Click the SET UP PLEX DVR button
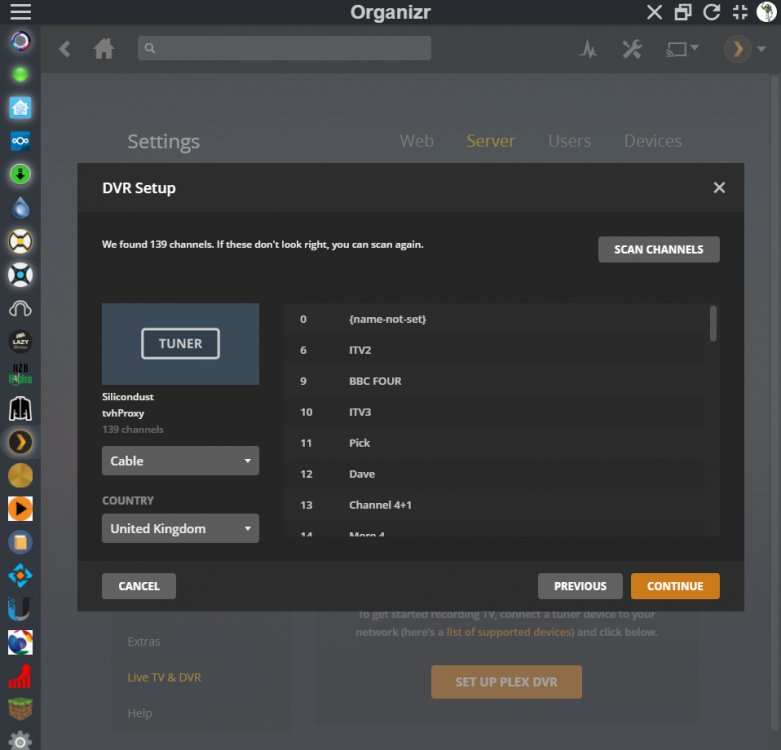This screenshot has width=781, height=750. click(x=507, y=682)
